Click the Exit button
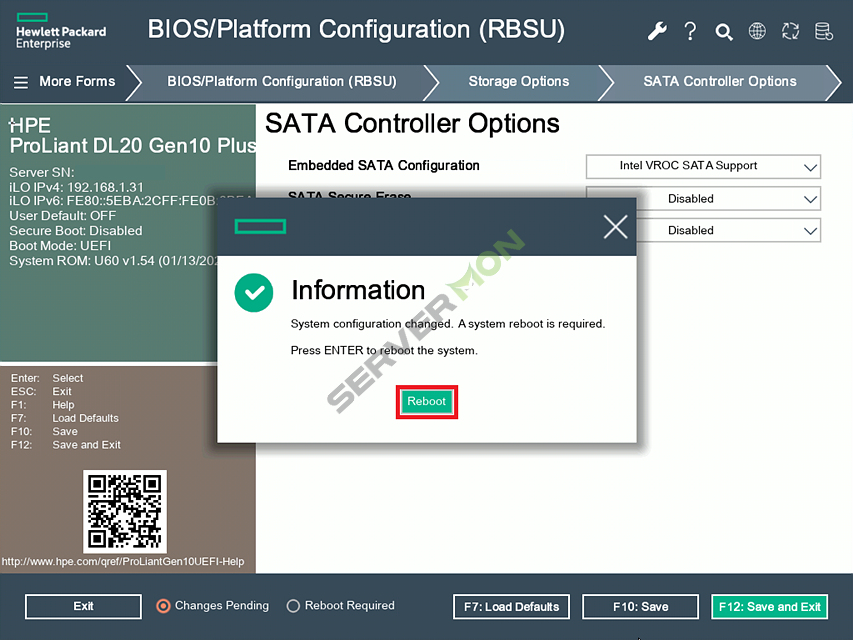 (x=83, y=606)
